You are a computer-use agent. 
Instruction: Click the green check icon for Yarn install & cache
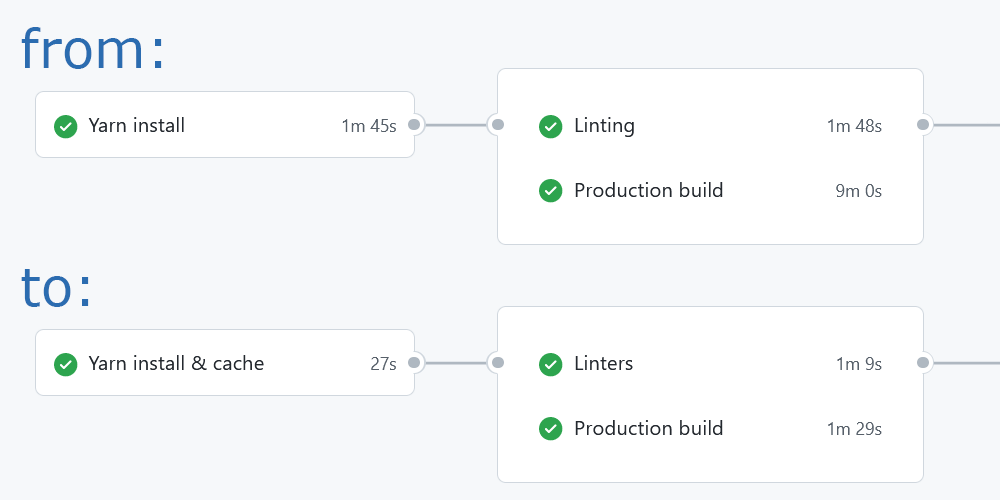pos(66,364)
